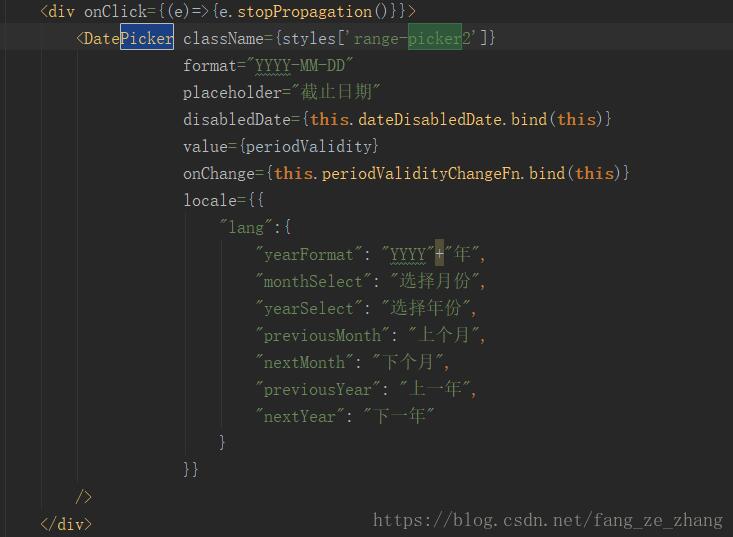Click the "yearFormat" key

coord(309,254)
